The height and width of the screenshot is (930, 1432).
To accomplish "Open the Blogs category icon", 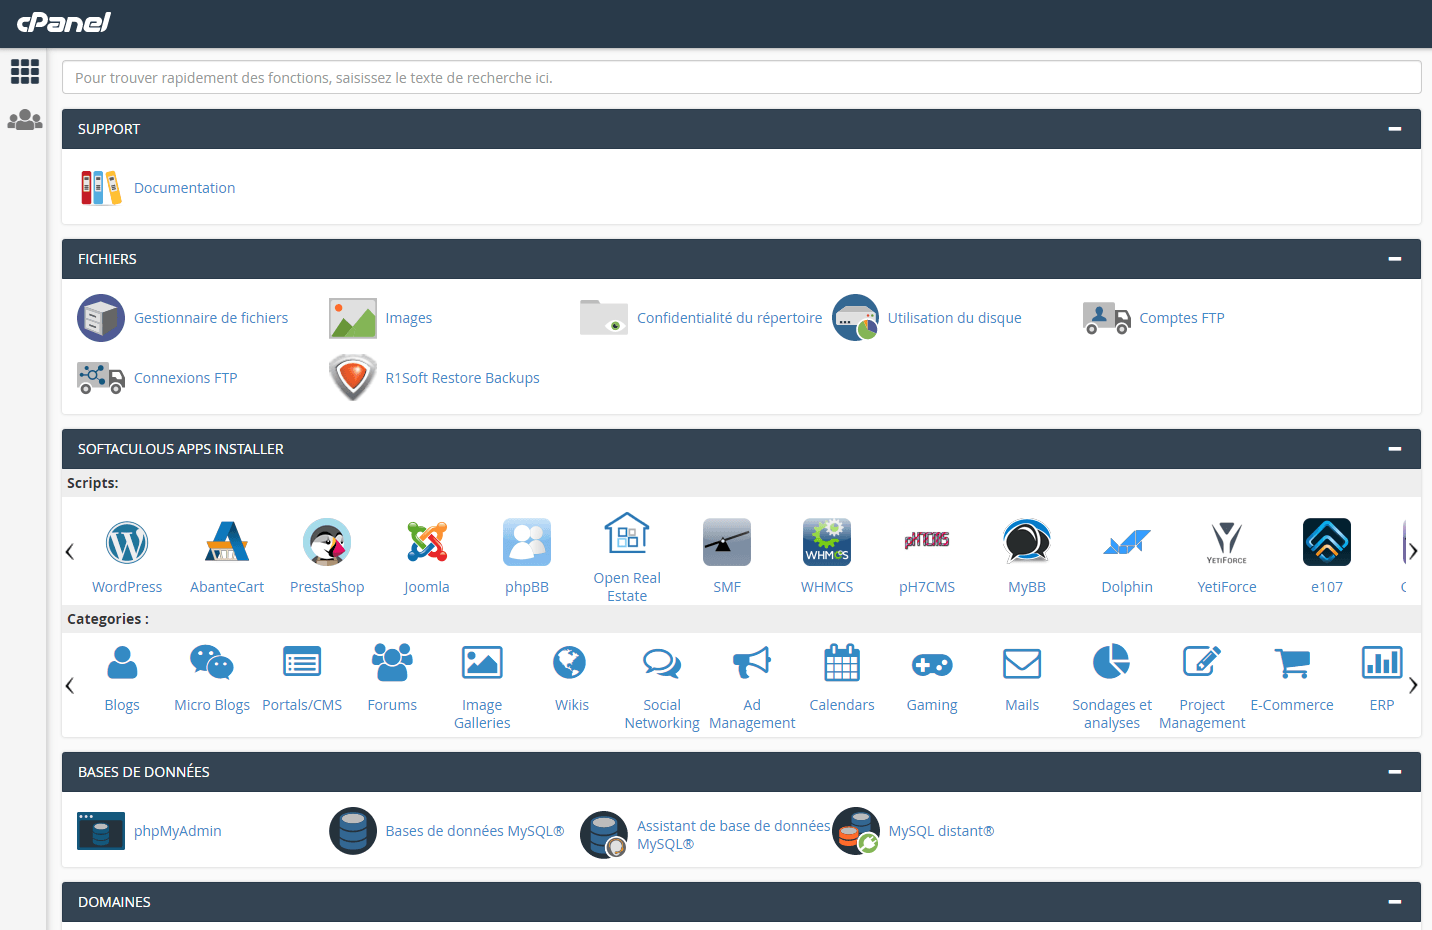I will point(122,662).
